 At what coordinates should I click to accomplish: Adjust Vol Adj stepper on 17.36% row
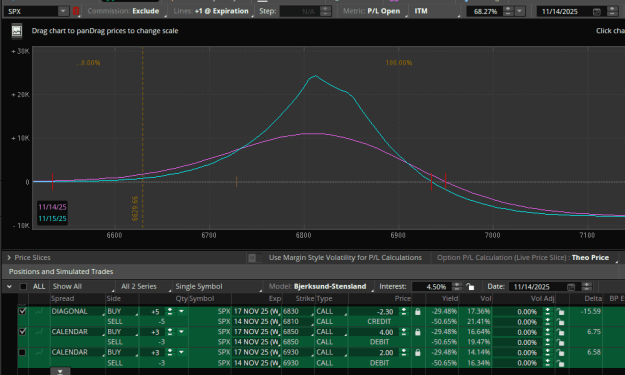click(x=548, y=311)
